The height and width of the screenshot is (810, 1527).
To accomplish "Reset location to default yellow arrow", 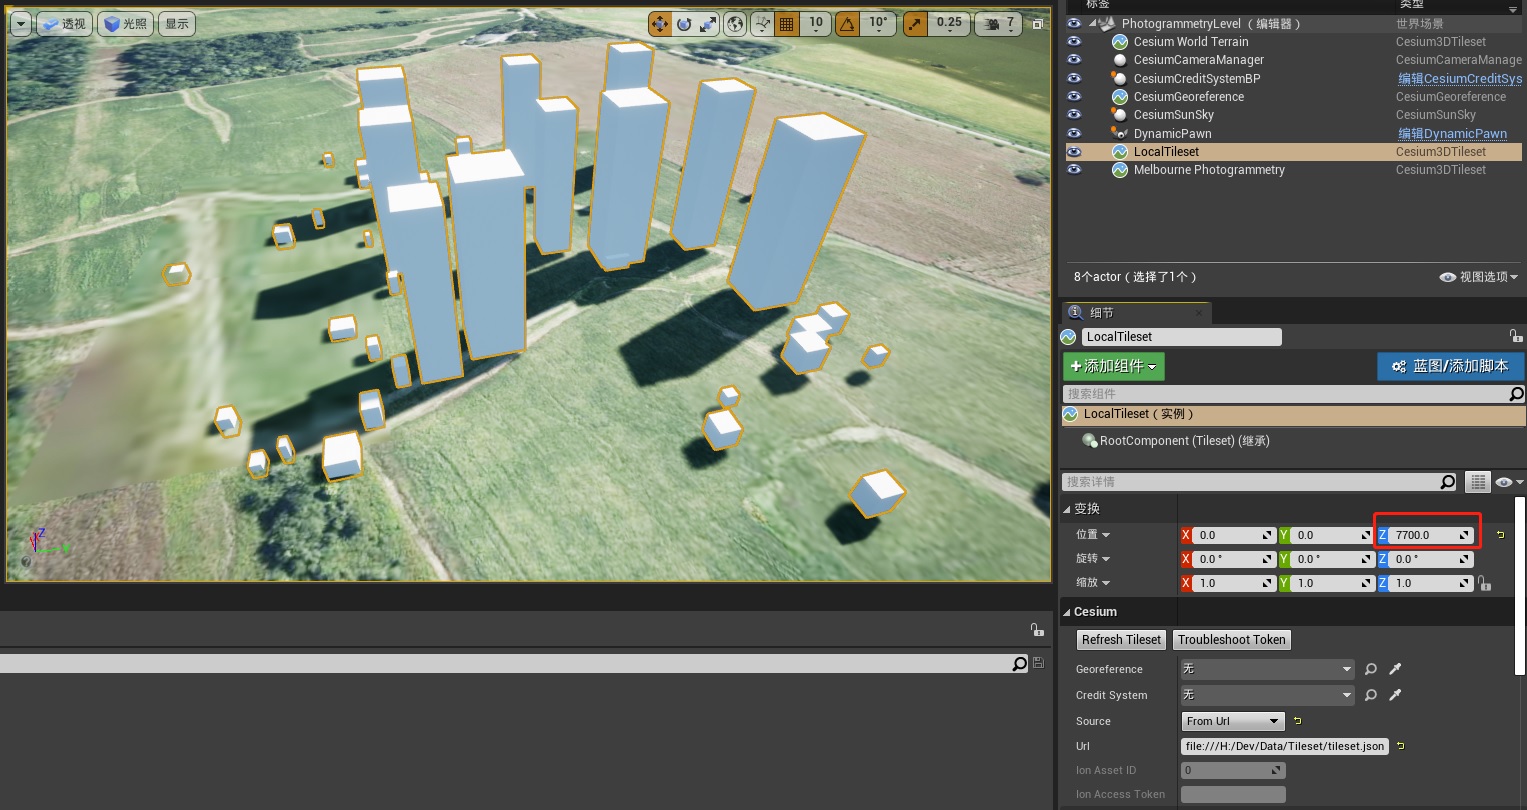I will (1500, 535).
